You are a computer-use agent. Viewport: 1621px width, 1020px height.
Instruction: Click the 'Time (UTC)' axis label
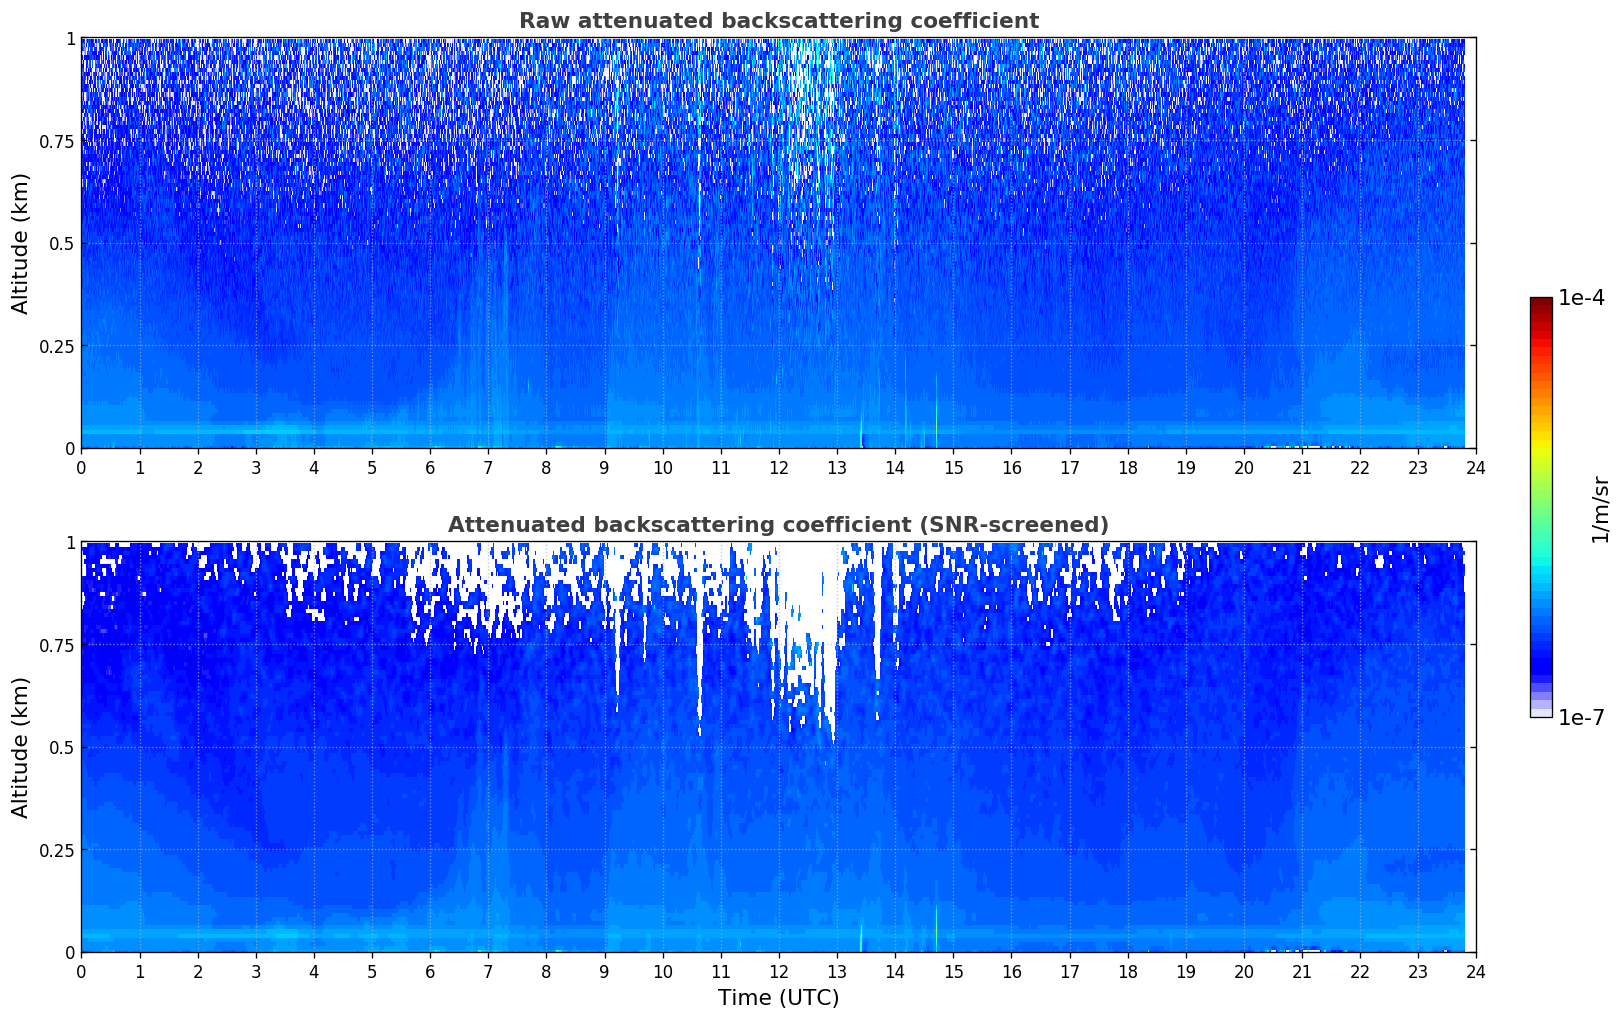pyautogui.click(x=778, y=998)
